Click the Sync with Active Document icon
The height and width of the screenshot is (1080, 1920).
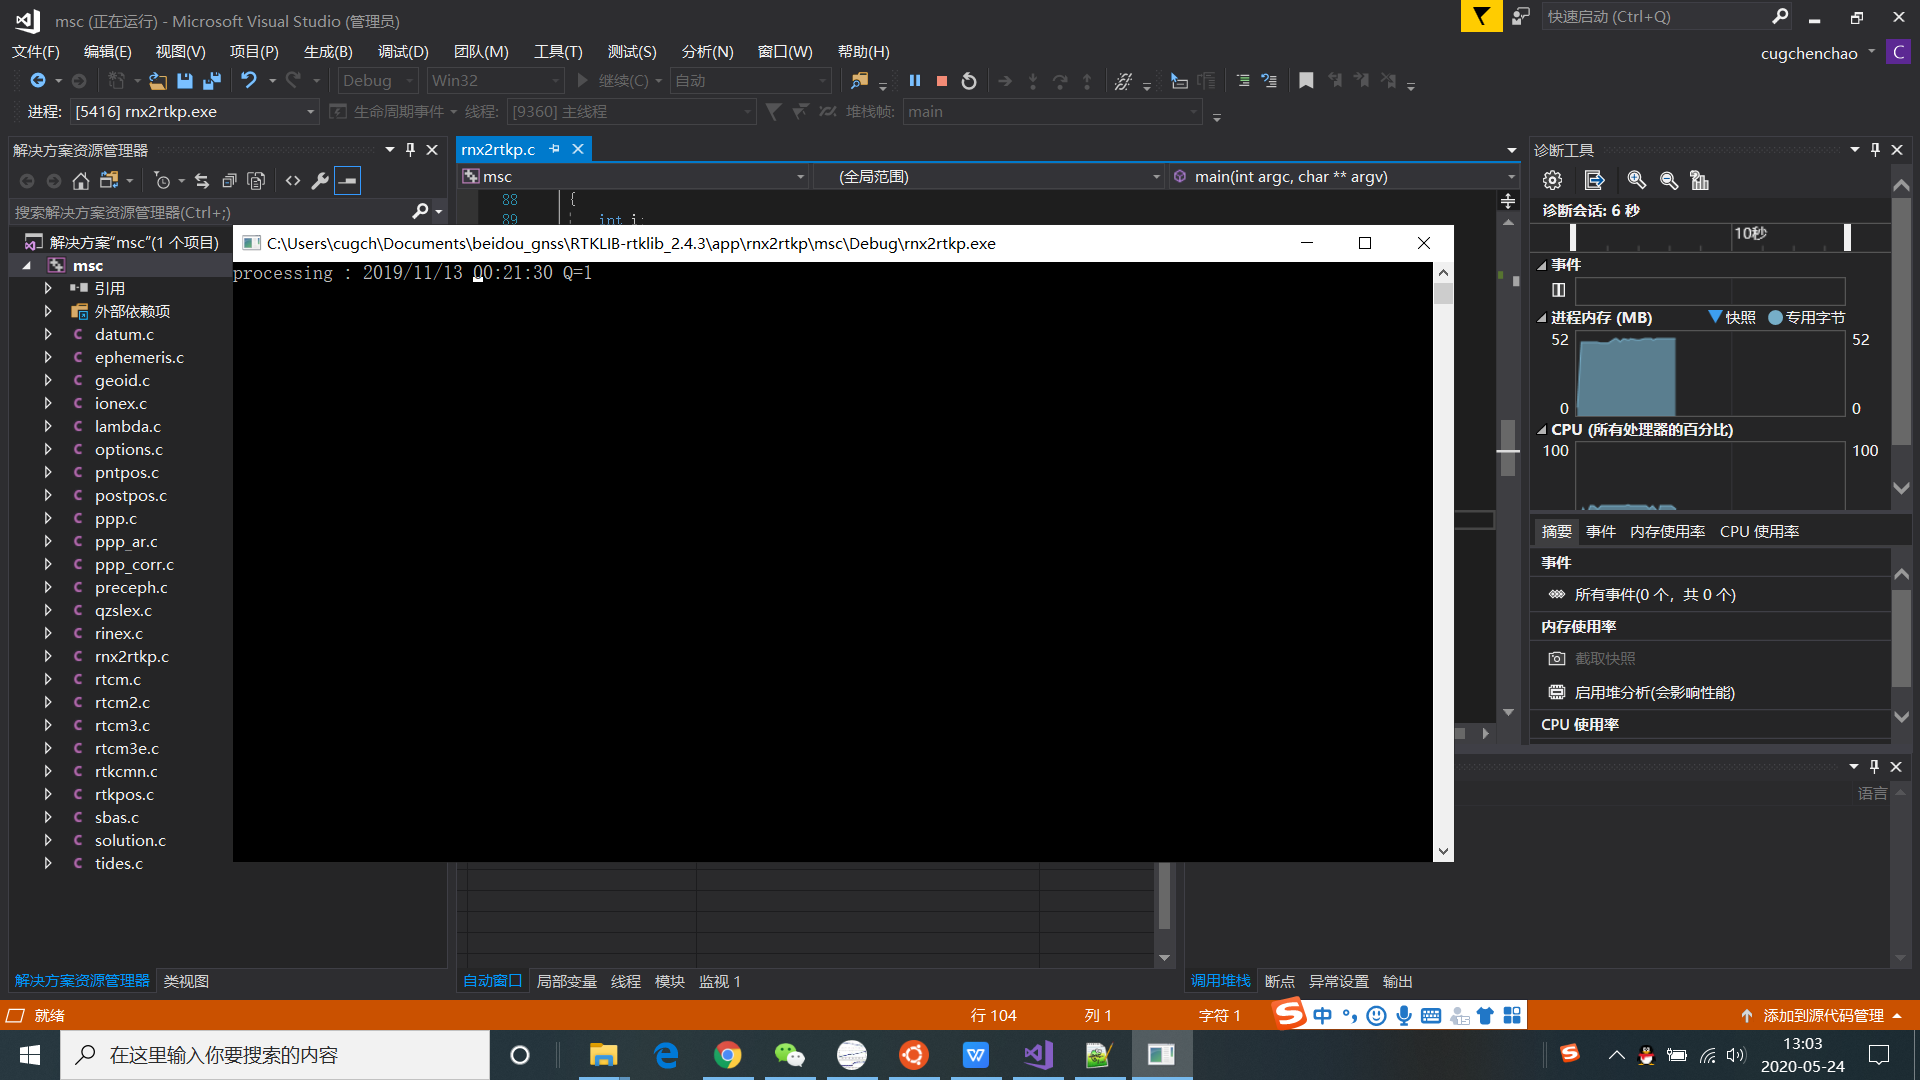(202, 181)
